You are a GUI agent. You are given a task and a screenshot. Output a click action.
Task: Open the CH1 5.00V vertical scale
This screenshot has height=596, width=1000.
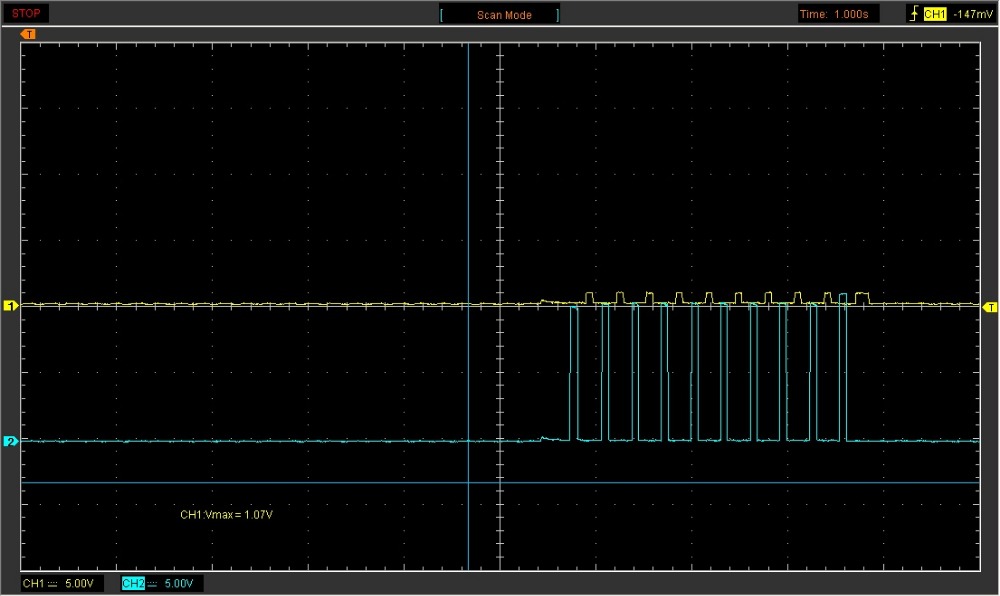(79, 583)
